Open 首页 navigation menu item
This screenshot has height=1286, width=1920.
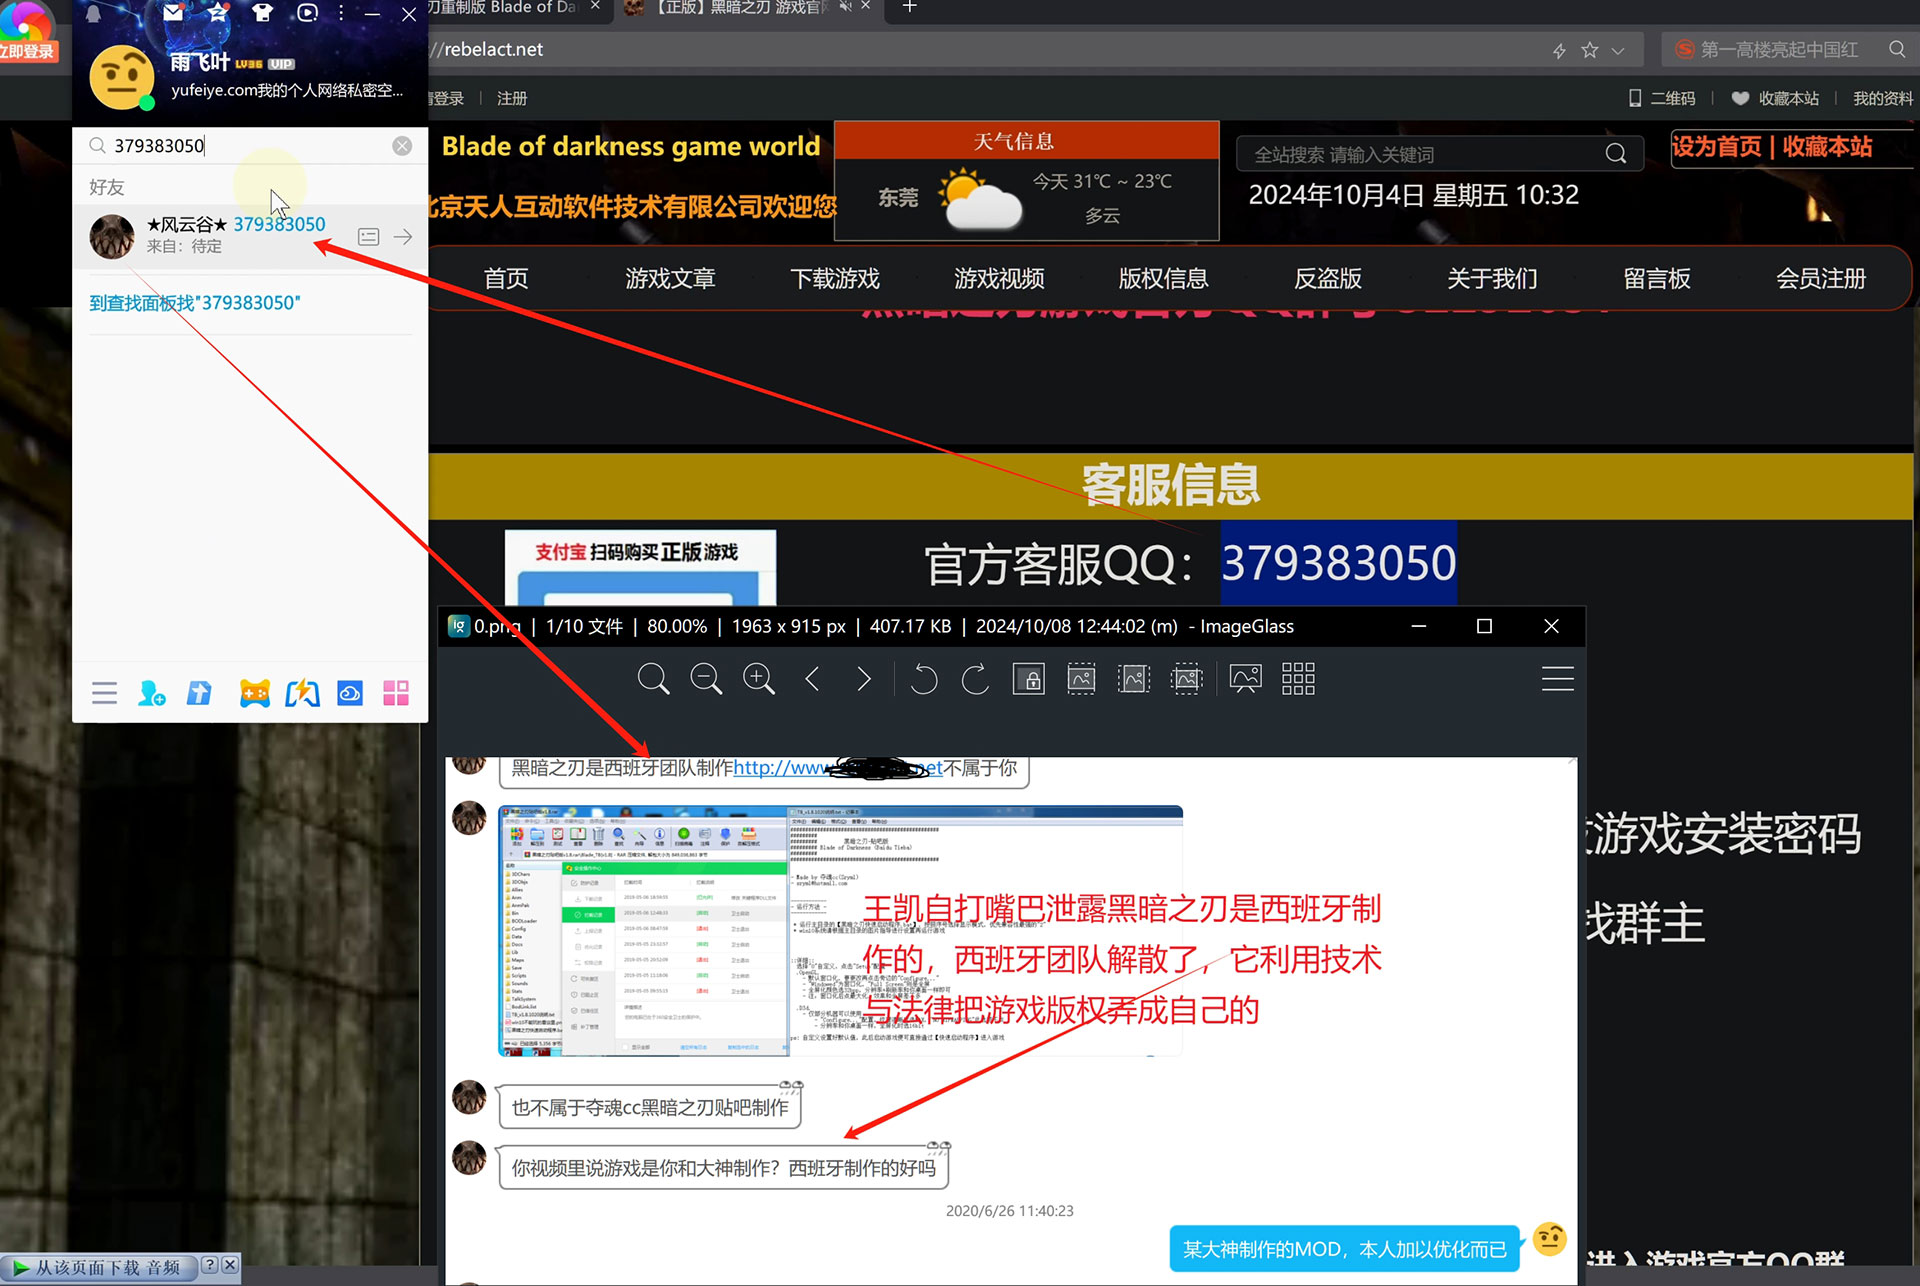click(x=506, y=279)
